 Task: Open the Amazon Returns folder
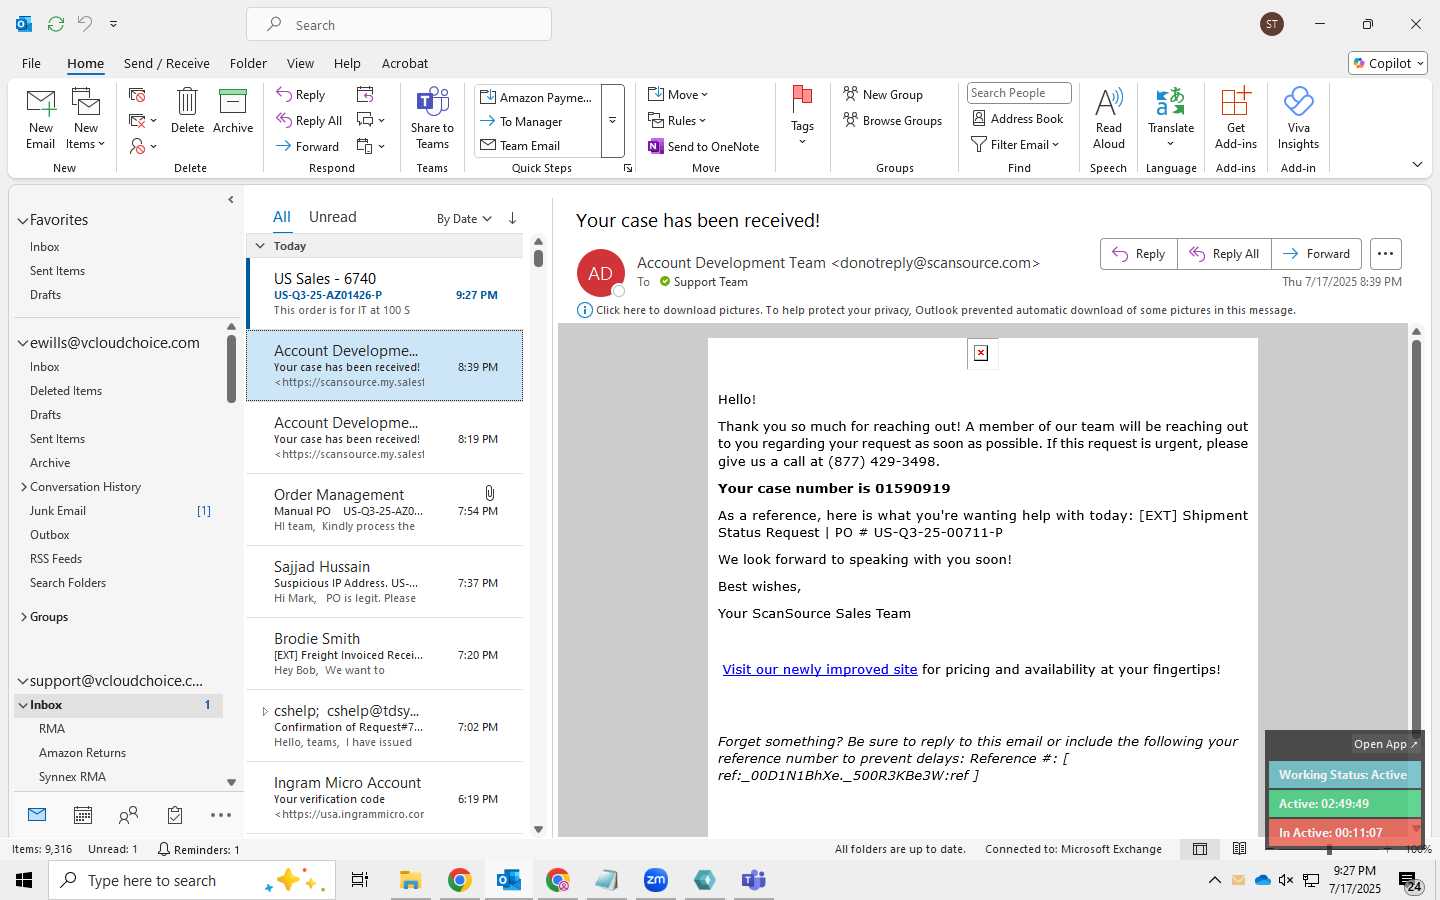point(82,753)
